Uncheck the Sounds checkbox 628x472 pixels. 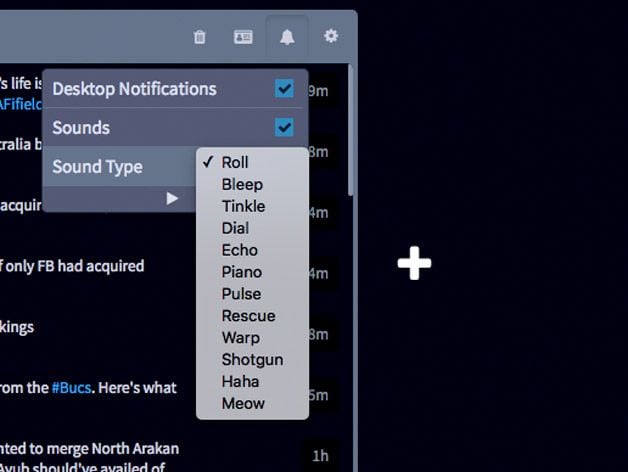coord(284,127)
